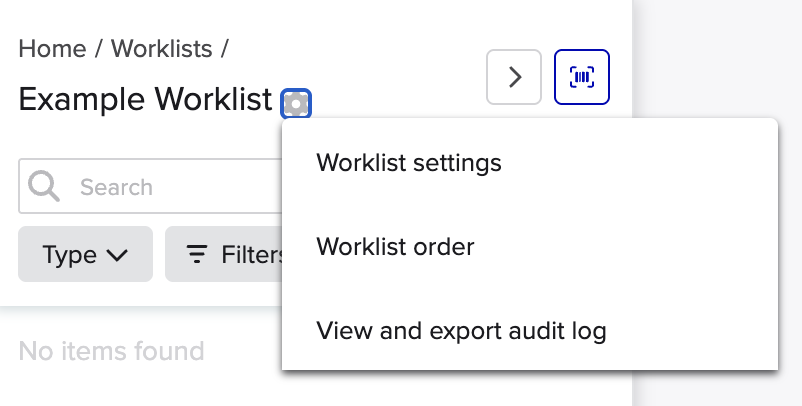
Task: Choose Worklist order in the menu
Action: (x=395, y=246)
